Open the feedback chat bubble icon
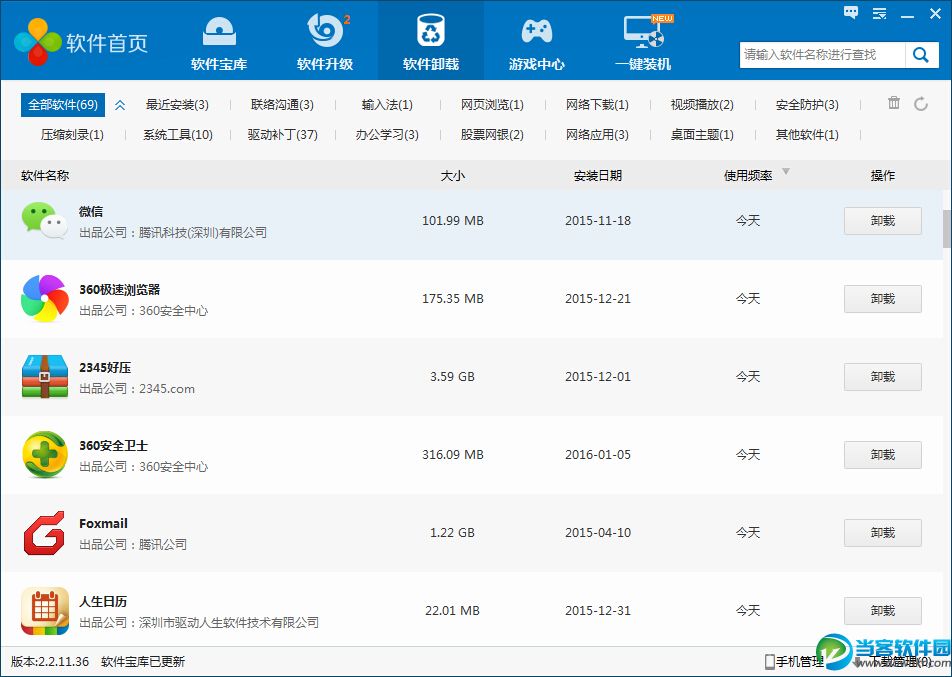This screenshot has width=952, height=677. (x=851, y=12)
